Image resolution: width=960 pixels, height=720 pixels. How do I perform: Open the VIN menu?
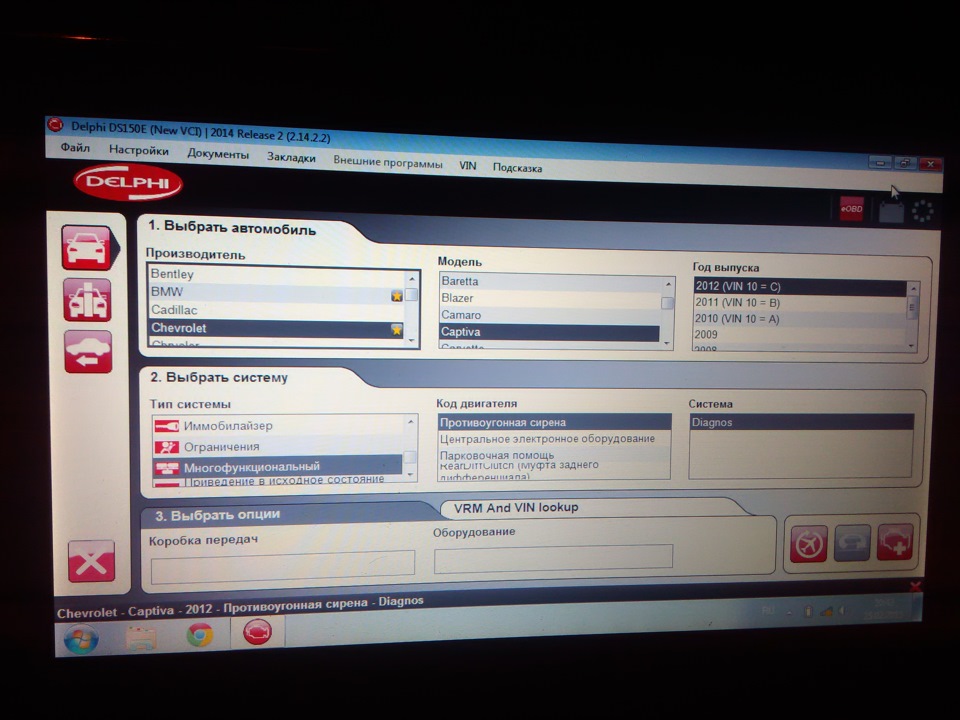point(468,165)
